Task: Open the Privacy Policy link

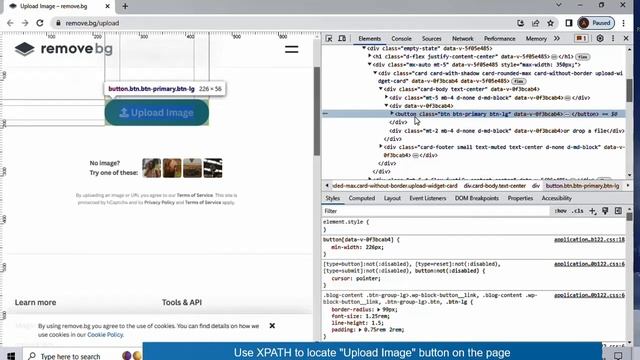Action: (x=159, y=202)
